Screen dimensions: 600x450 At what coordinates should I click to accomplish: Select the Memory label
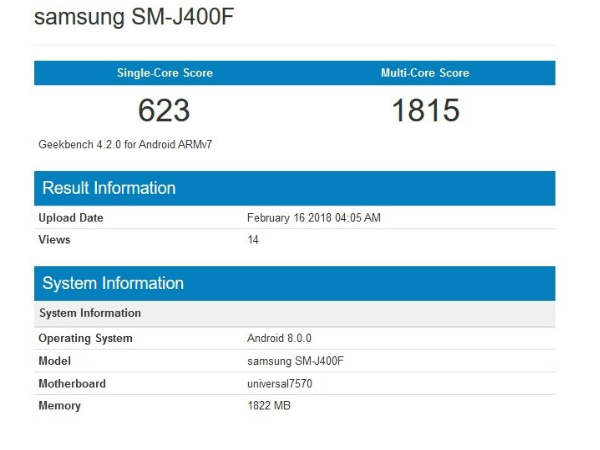[x=59, y=406]
